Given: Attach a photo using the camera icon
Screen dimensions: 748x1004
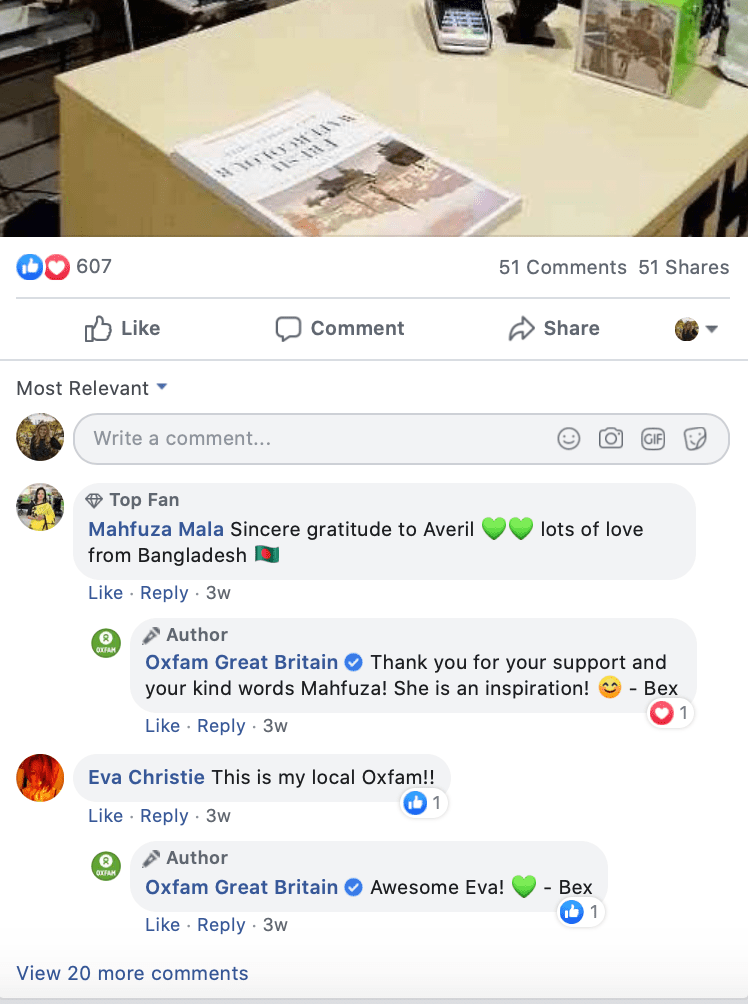Looking at the screenshot, I should 611,439.
